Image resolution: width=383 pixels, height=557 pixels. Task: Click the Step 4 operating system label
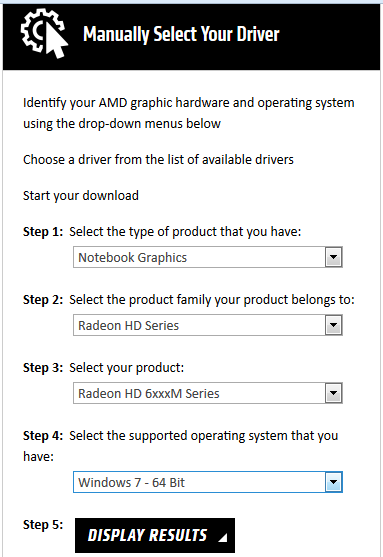180,446
